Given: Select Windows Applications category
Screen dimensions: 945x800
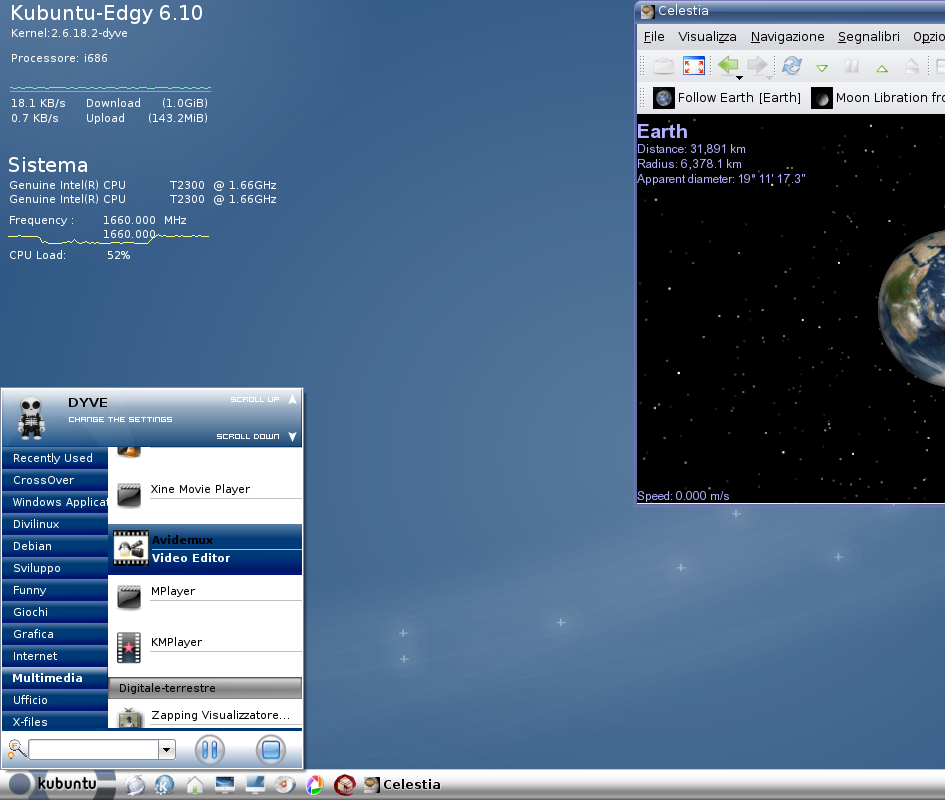Looking at the screenshot, I should [x=55, y=502].
